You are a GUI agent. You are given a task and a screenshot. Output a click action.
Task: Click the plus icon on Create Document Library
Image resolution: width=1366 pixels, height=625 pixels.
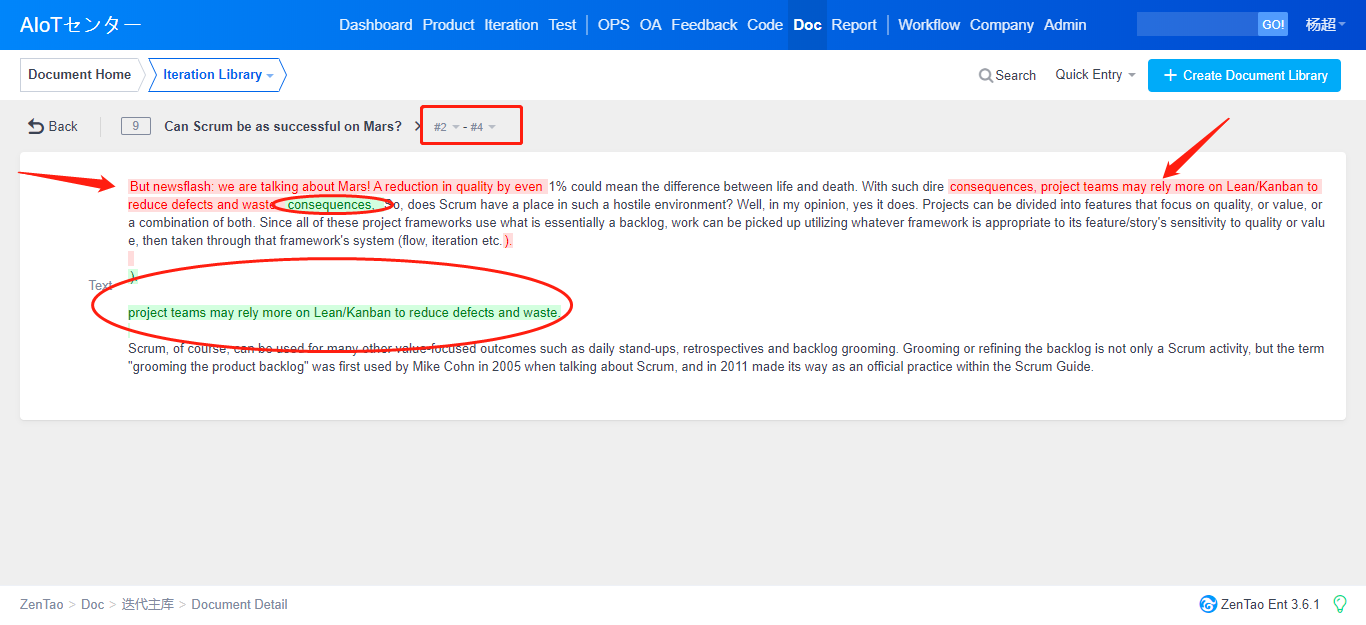pyautogui.click(x=1169, y=76)
